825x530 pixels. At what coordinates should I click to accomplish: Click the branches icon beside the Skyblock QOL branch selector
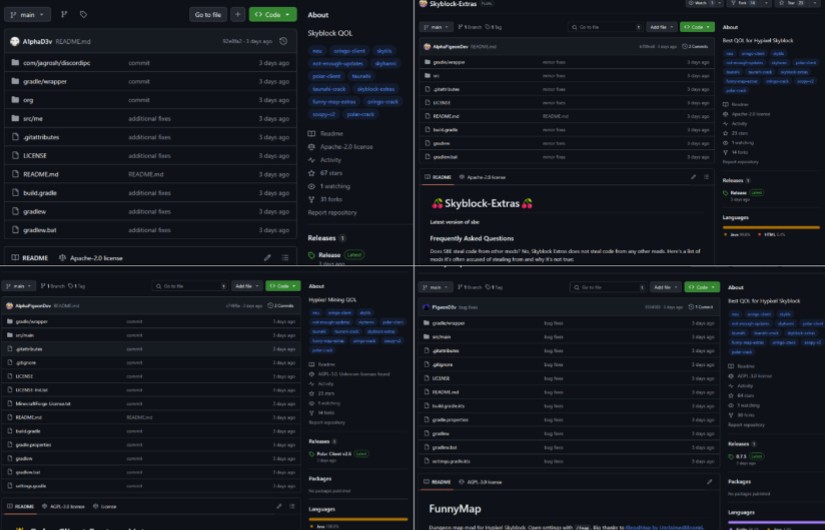click(x=63, y=15)
